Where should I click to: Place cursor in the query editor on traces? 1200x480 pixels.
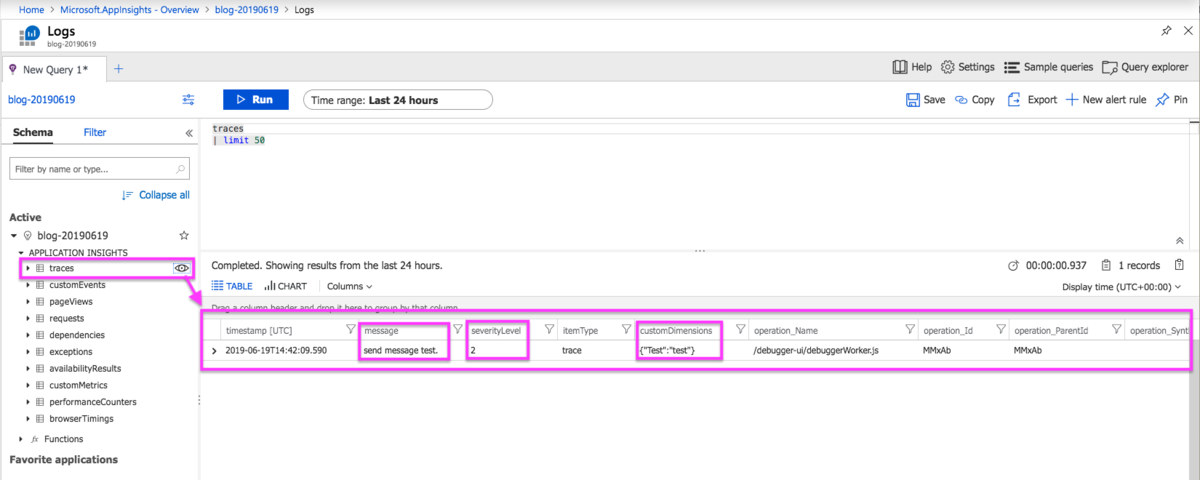coord(230,128)
